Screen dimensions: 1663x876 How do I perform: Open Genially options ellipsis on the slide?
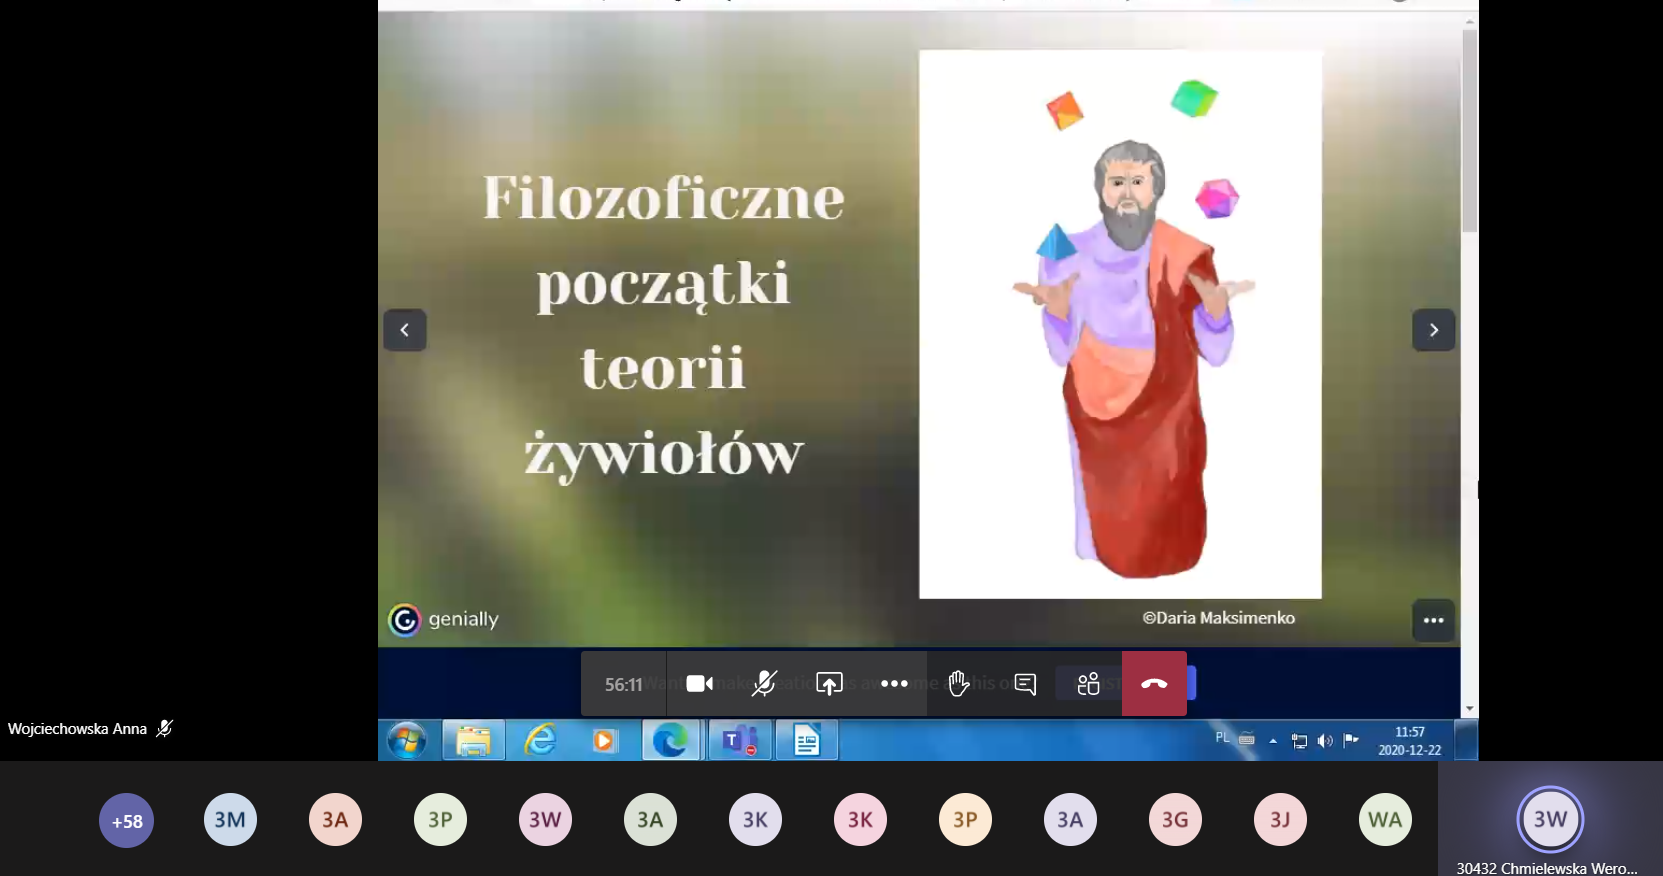[x=1433, y=620]
